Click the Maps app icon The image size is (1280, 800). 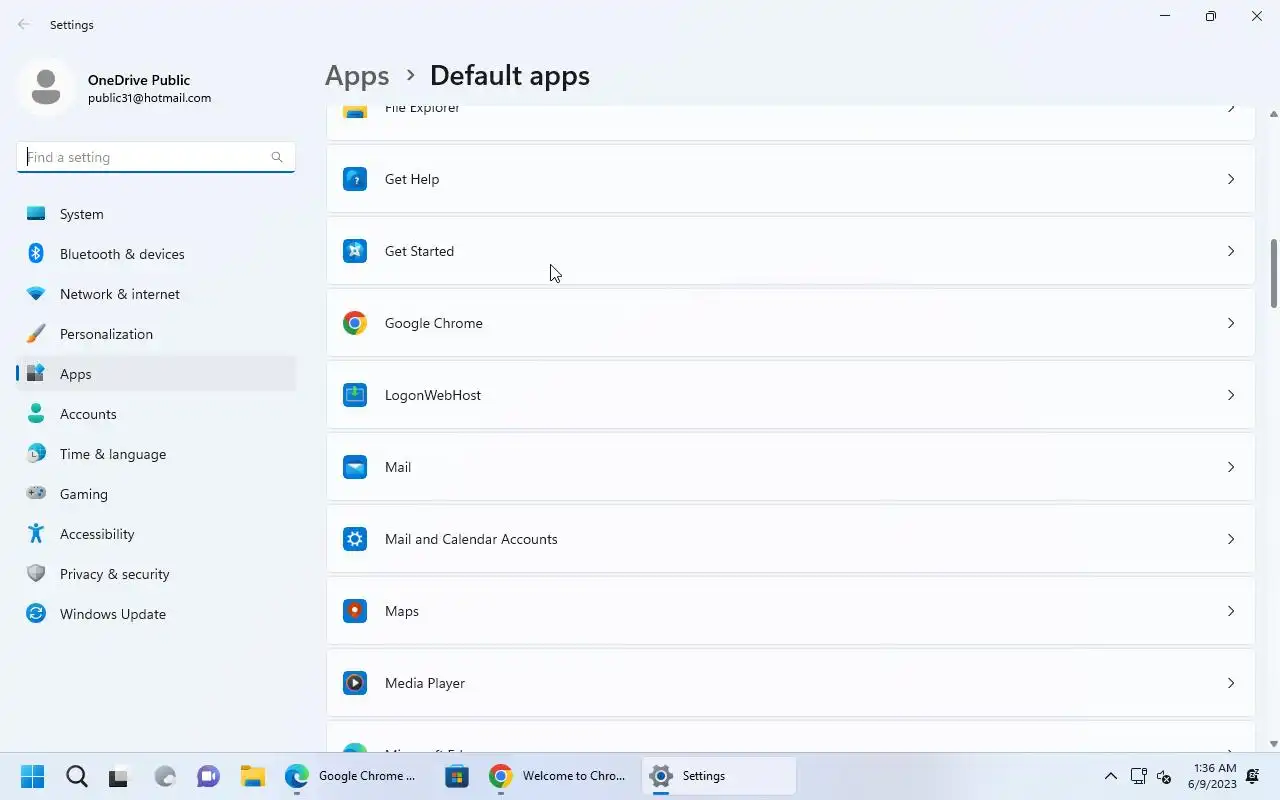pyautogui.click(x=355, y=611)
